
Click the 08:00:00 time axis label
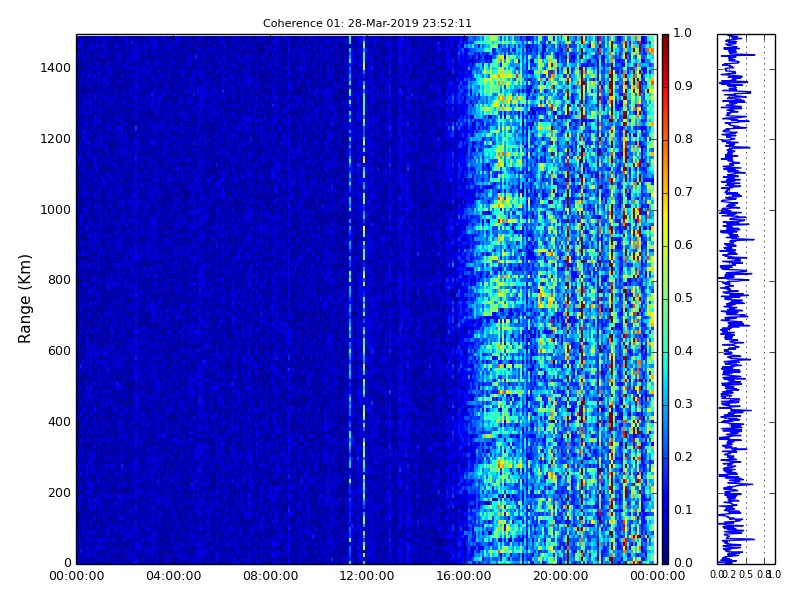[270, 576]
